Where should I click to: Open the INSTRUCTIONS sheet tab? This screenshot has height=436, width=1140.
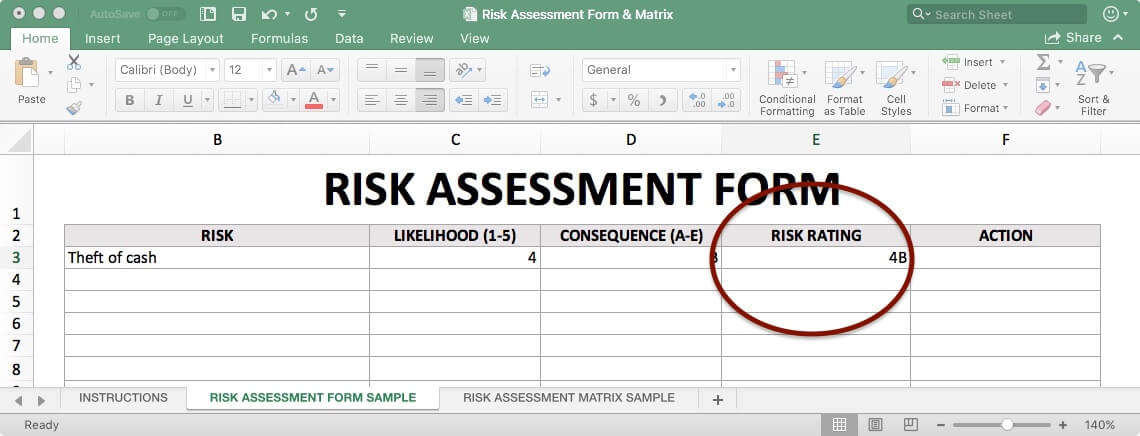click(x=124, y=397)
